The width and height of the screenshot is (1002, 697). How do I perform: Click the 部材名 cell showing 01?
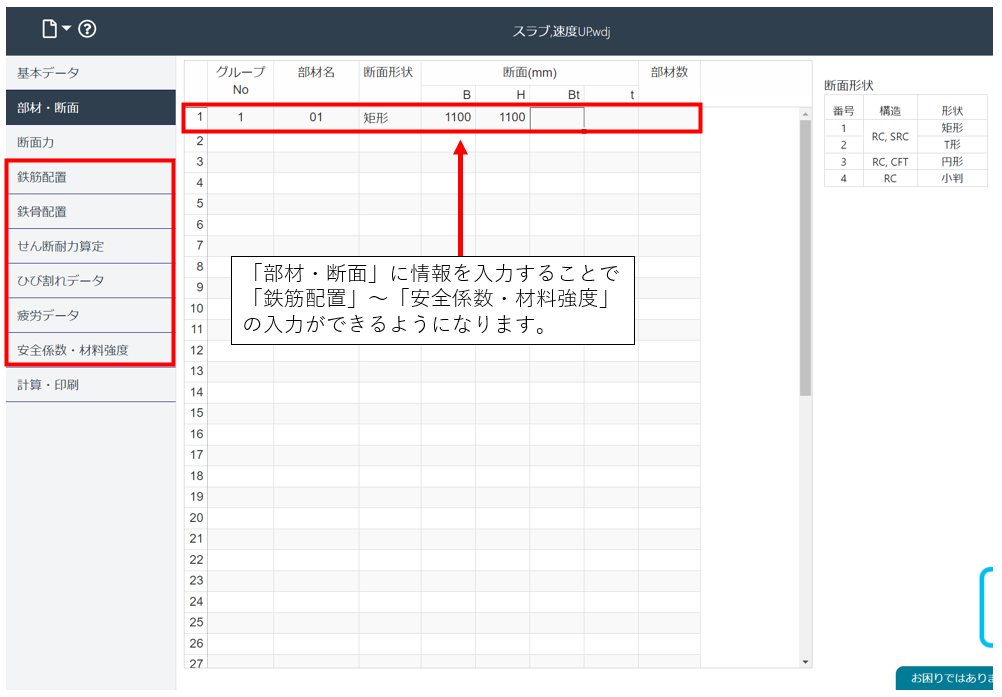316,118
